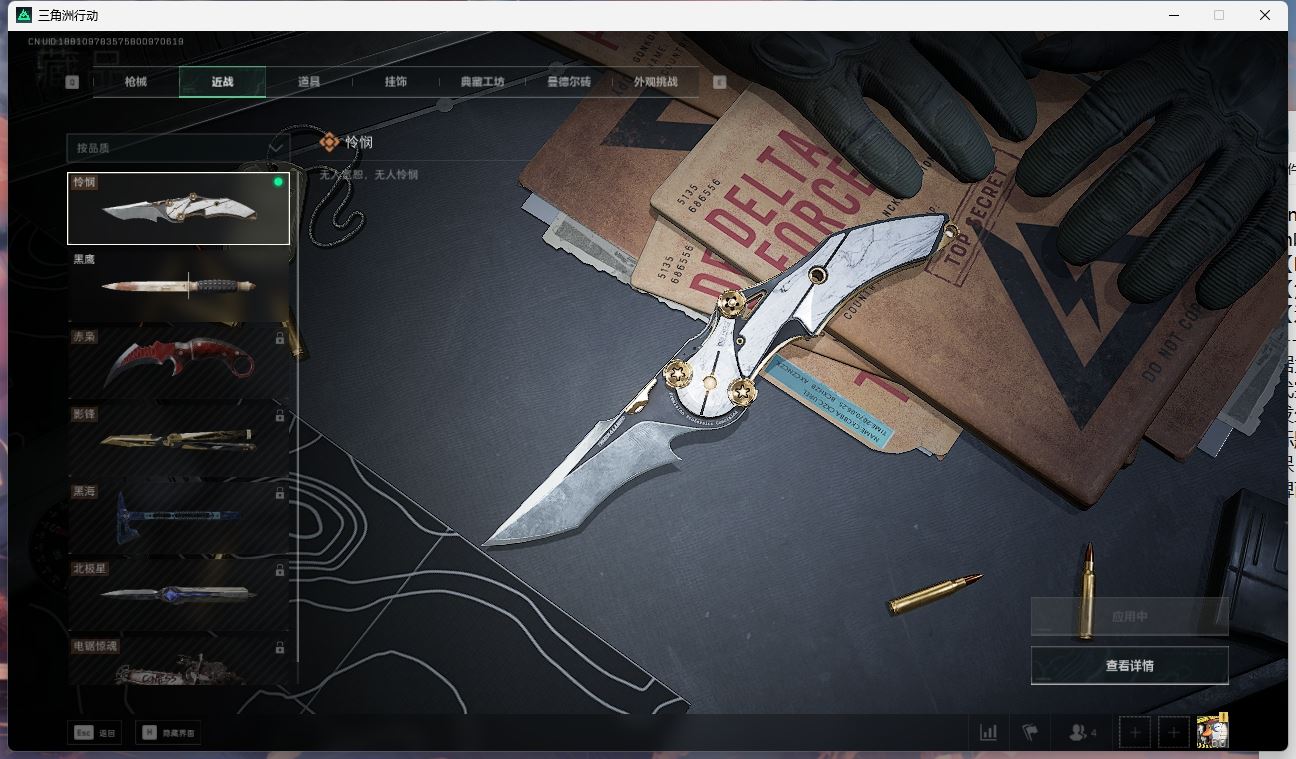
Task: Open the player avatar profile
Action: pyautogui.click(x=1212, y=732)
